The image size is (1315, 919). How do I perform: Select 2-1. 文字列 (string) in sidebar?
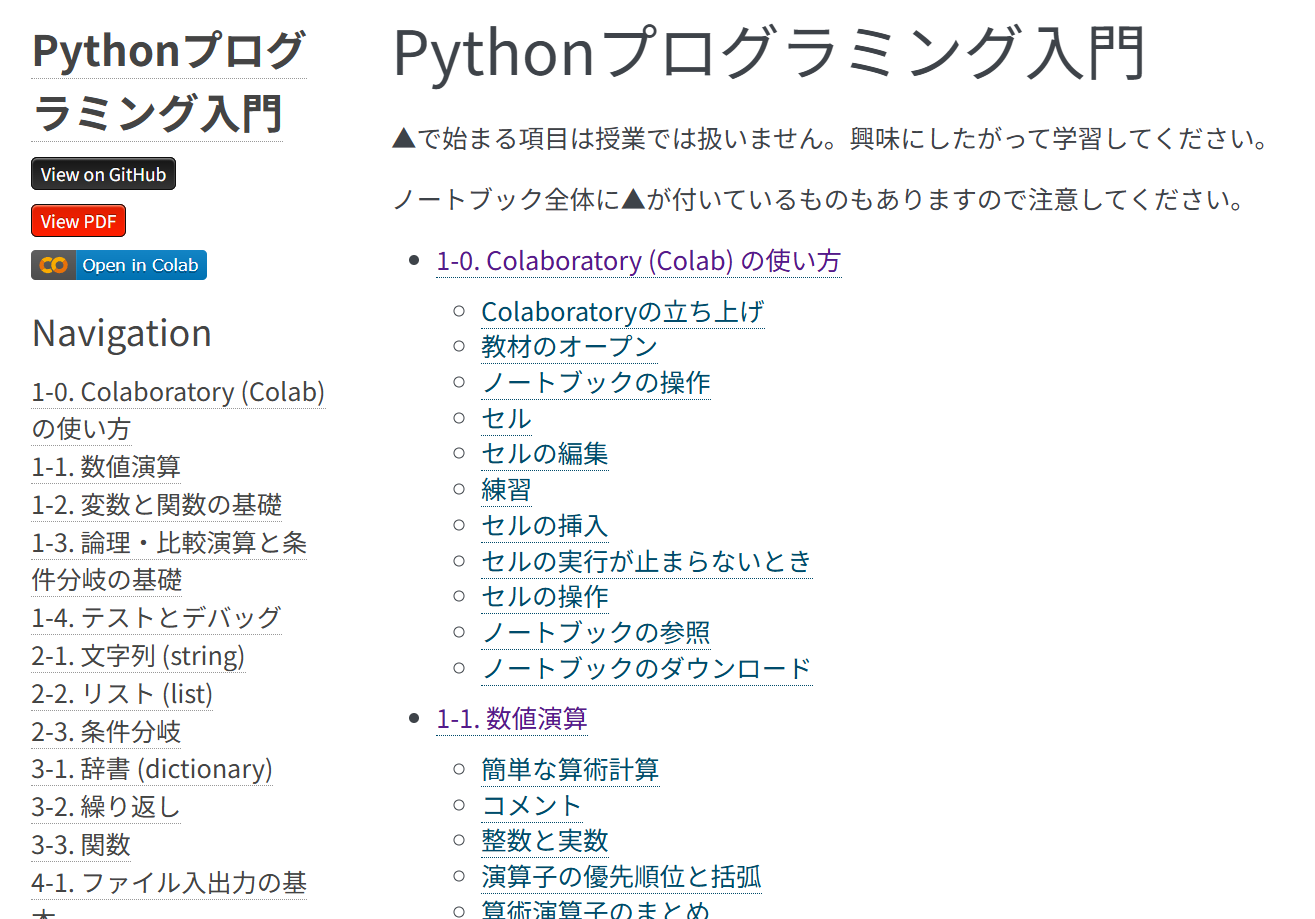[x=138, y=656]
